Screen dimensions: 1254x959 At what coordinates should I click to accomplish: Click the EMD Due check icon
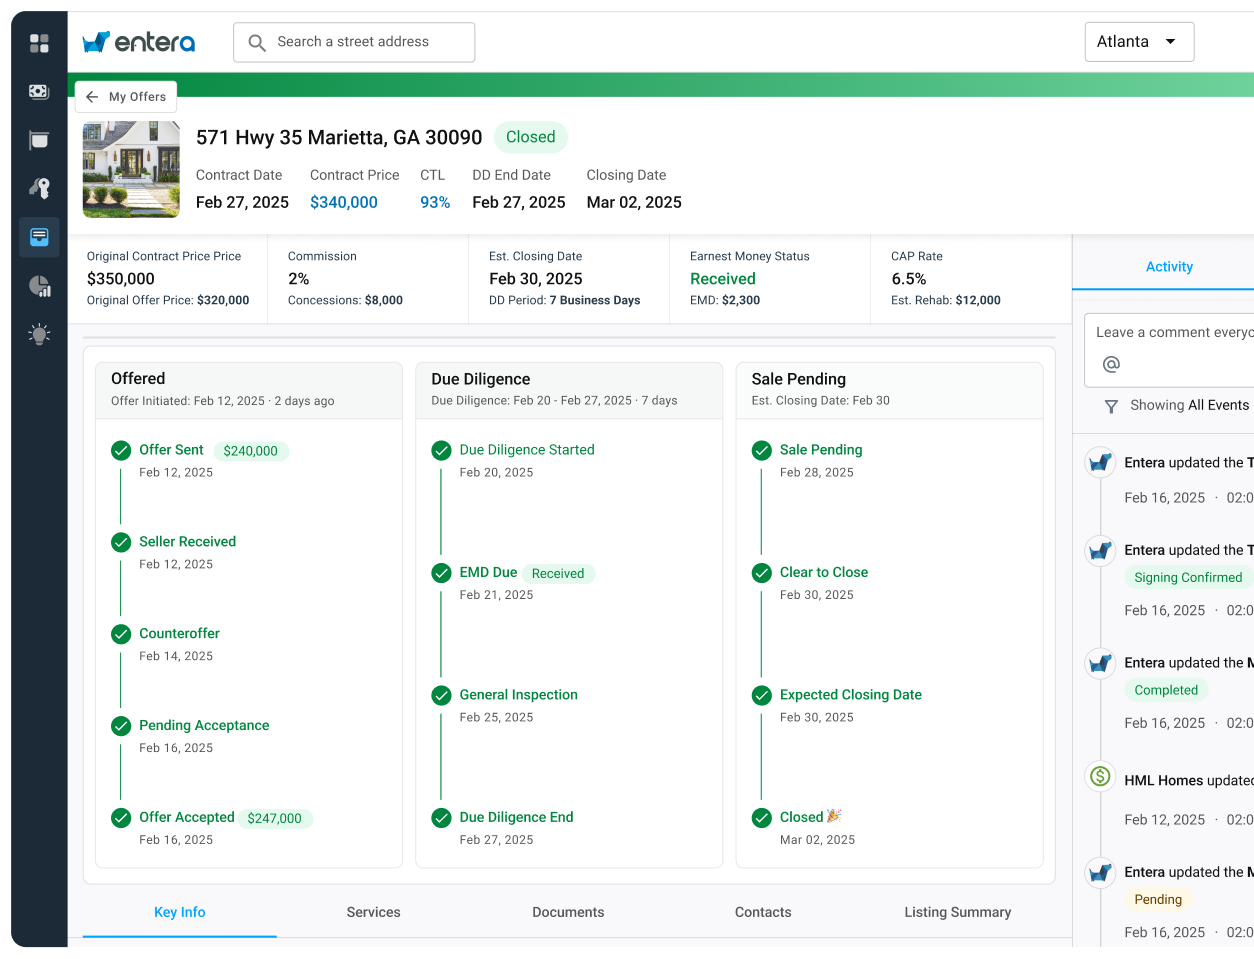pyautogui.click(x=441, y=573)
